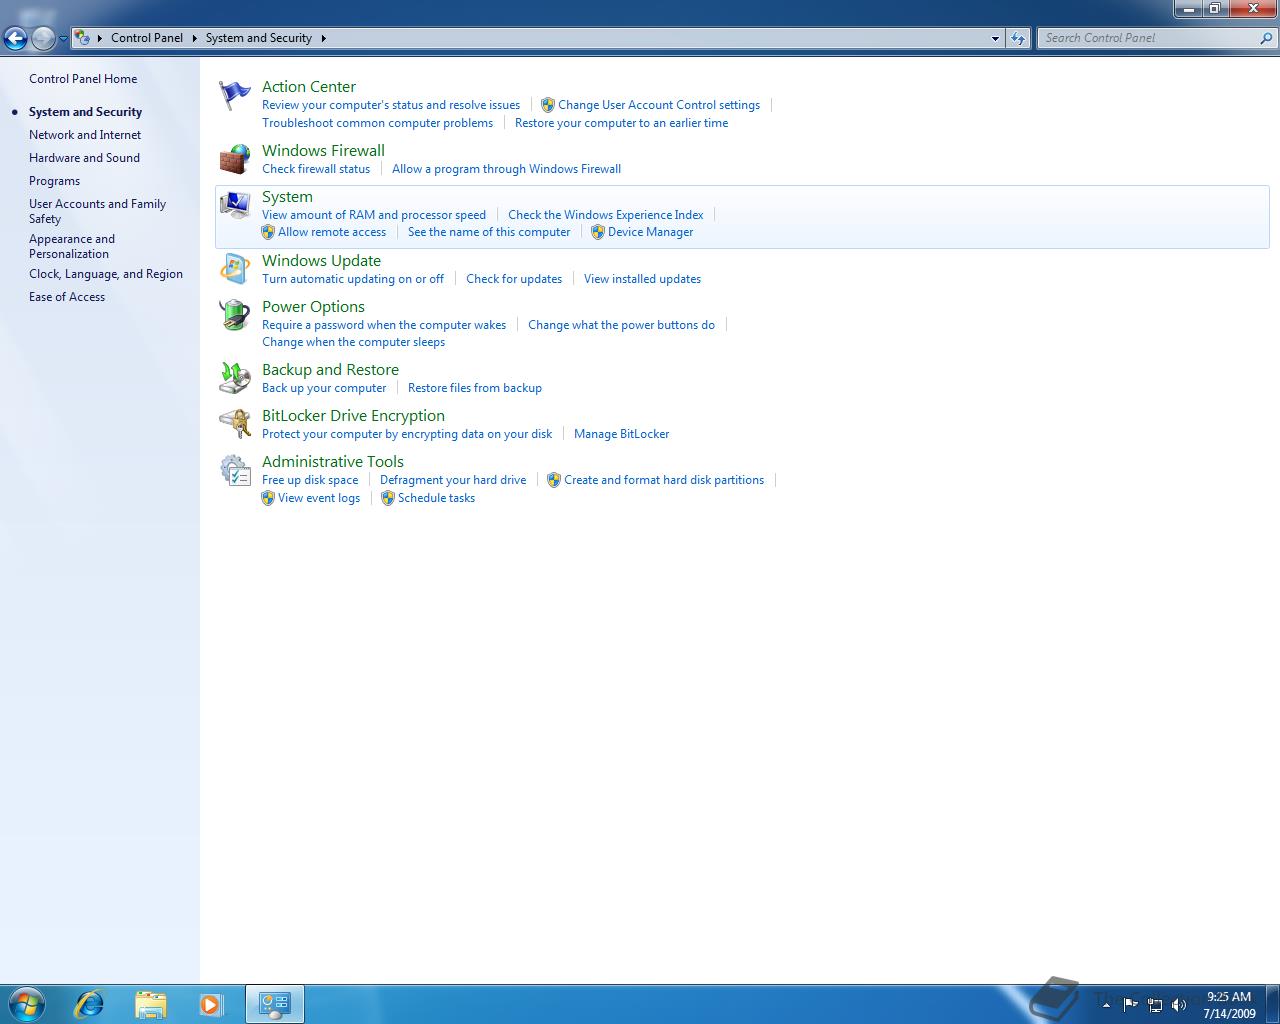The height and width of the screenshot is (1024, 1280).
Task: Click the Administrative Tools icon
Action: click(x=235, y=470)
